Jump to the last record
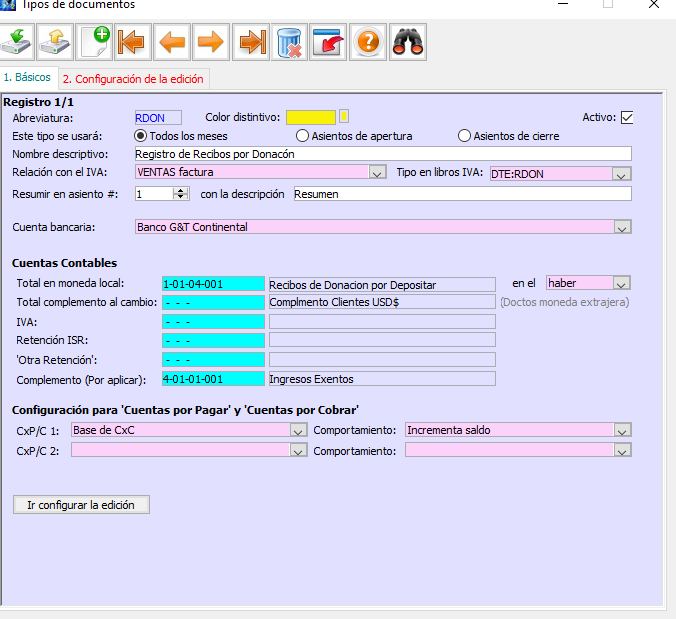The image size is (676, 619). (251, 42)
